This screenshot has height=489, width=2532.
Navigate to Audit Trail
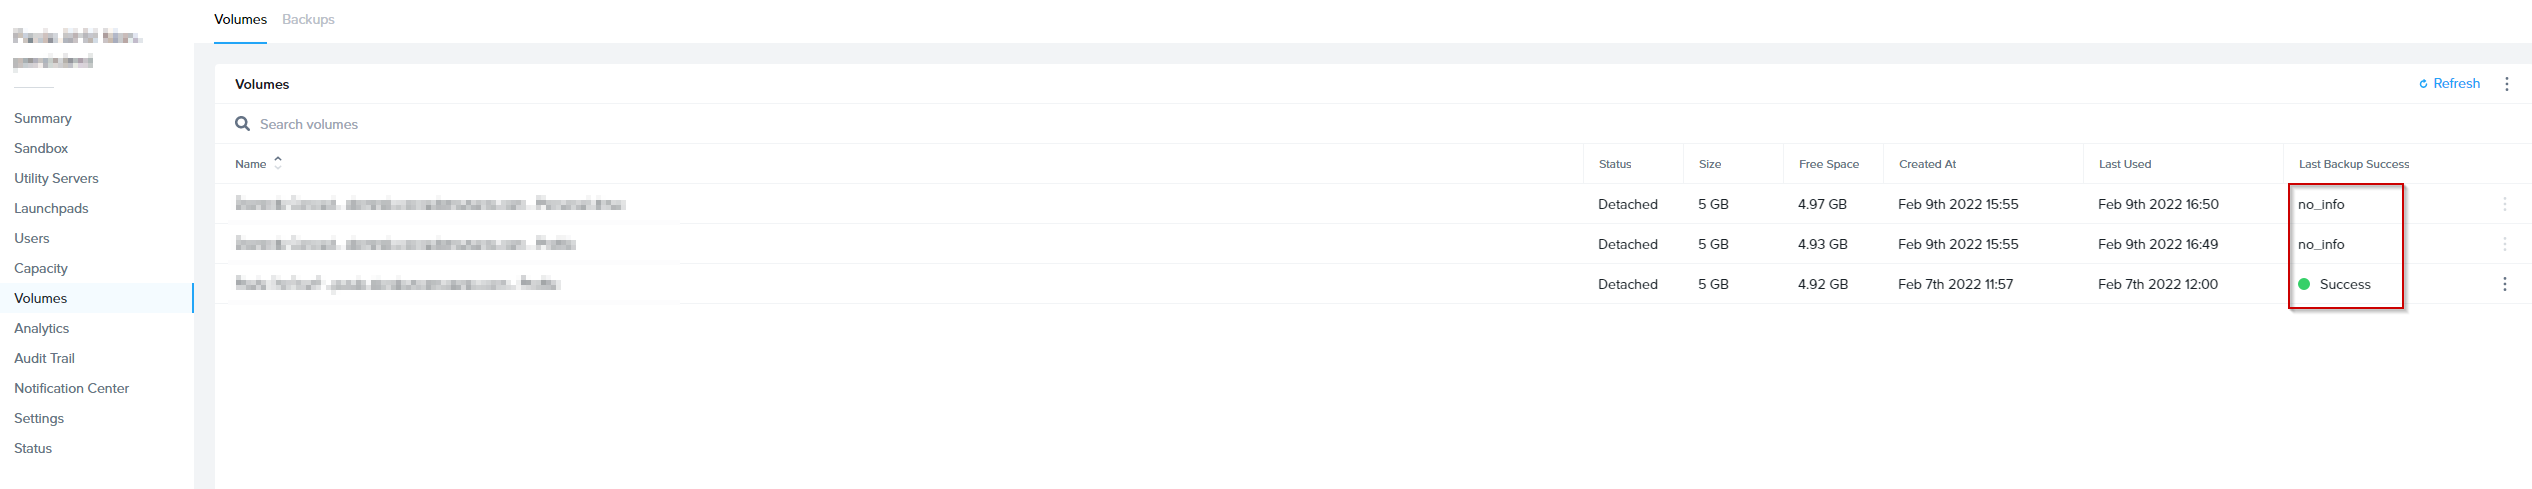point(44,358)
